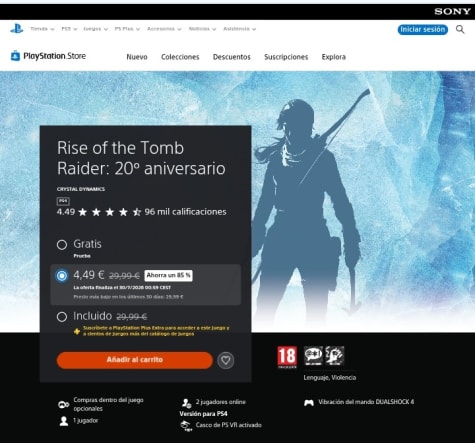Click the violence descriptor icon
The image size is (475, 443).
pos(335,356)
